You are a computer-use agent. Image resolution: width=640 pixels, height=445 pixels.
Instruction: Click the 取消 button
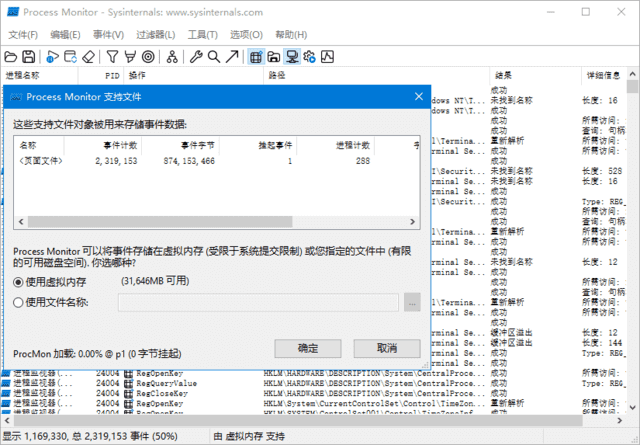pyautogui.click(x=387, y=348)
